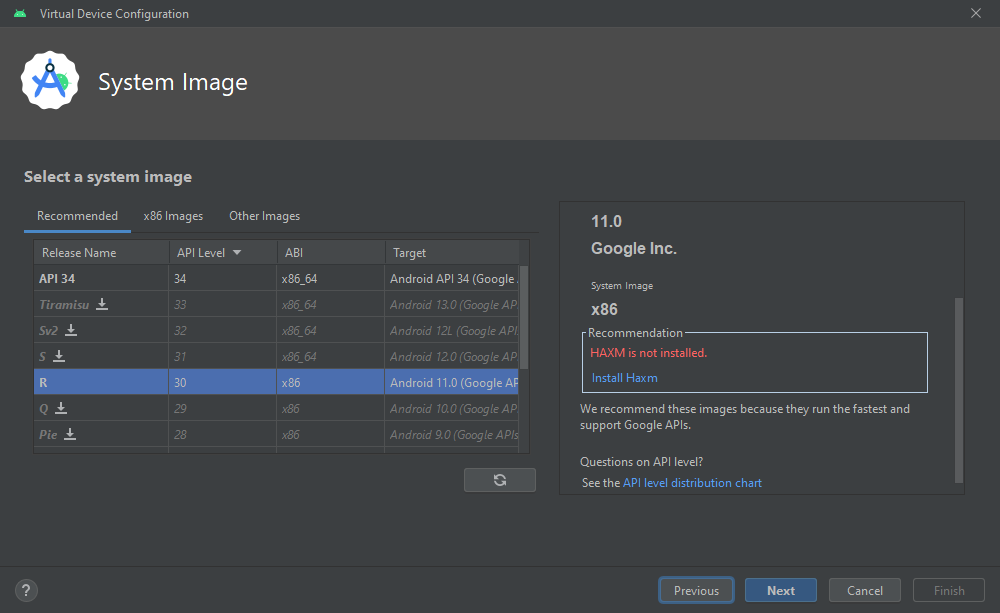Click the API level 32 cell

click(x=223, y=330)
